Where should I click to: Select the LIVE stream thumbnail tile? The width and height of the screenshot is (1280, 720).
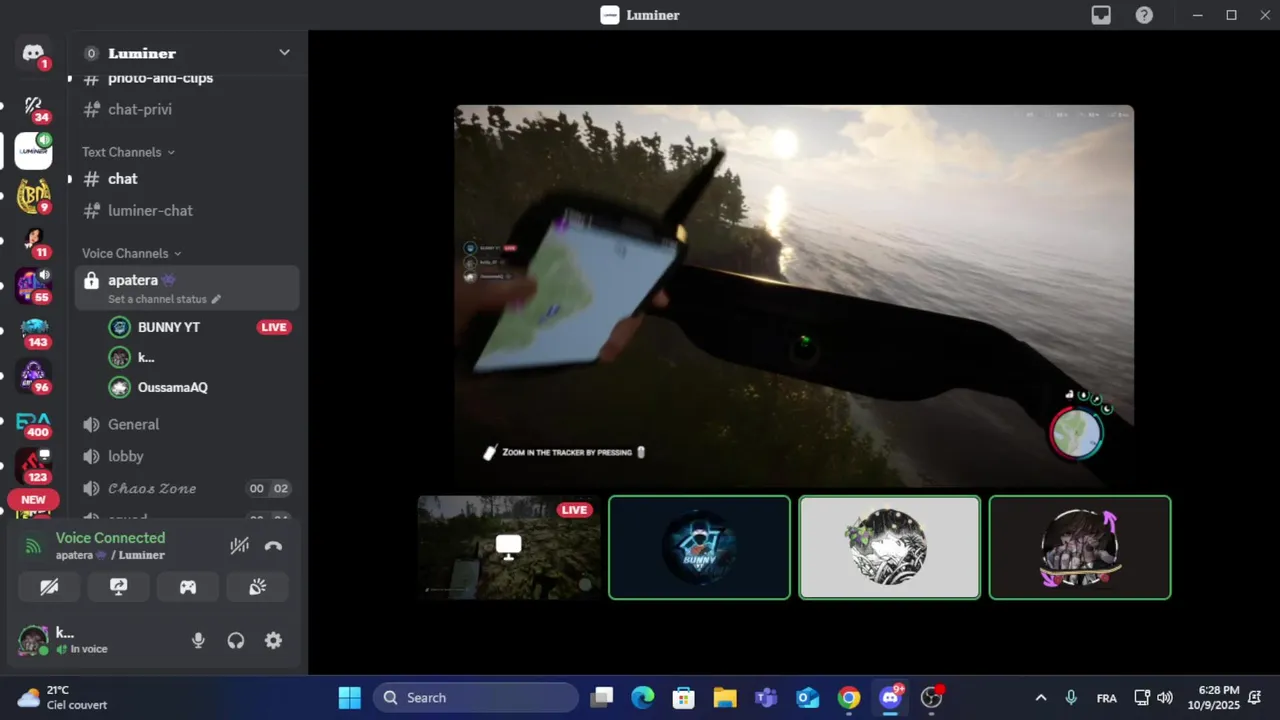[509, 547]
